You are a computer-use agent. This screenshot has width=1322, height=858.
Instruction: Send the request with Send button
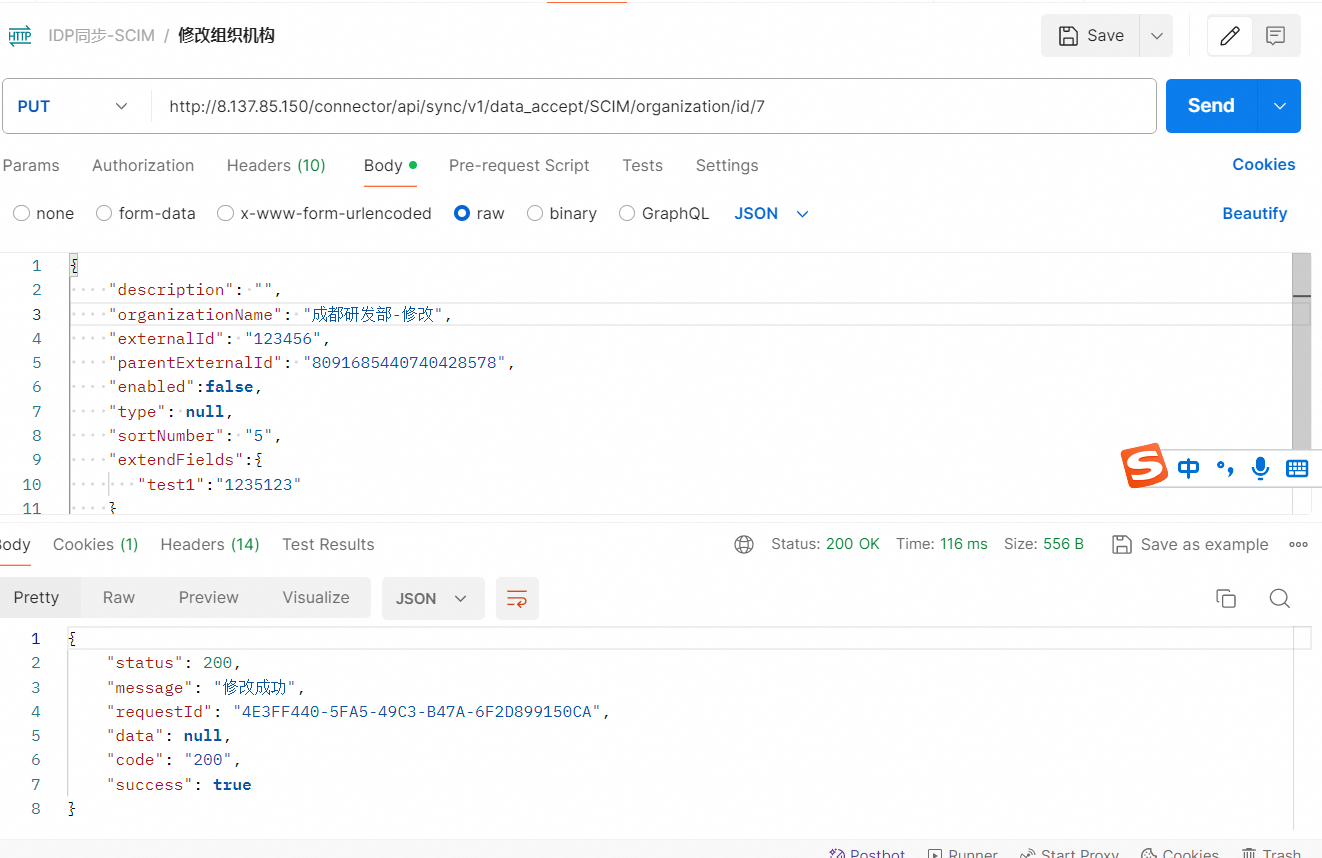click(x=1211, y=106)
